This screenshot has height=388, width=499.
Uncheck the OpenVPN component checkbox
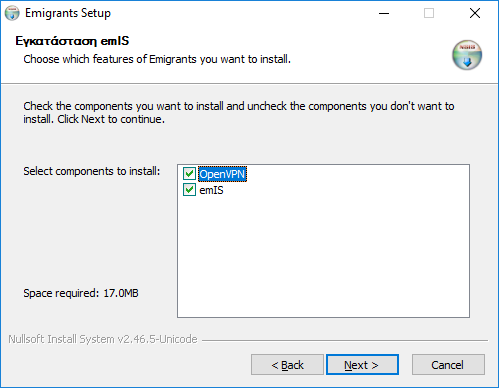pyautogui.click(x=189, y=174)
